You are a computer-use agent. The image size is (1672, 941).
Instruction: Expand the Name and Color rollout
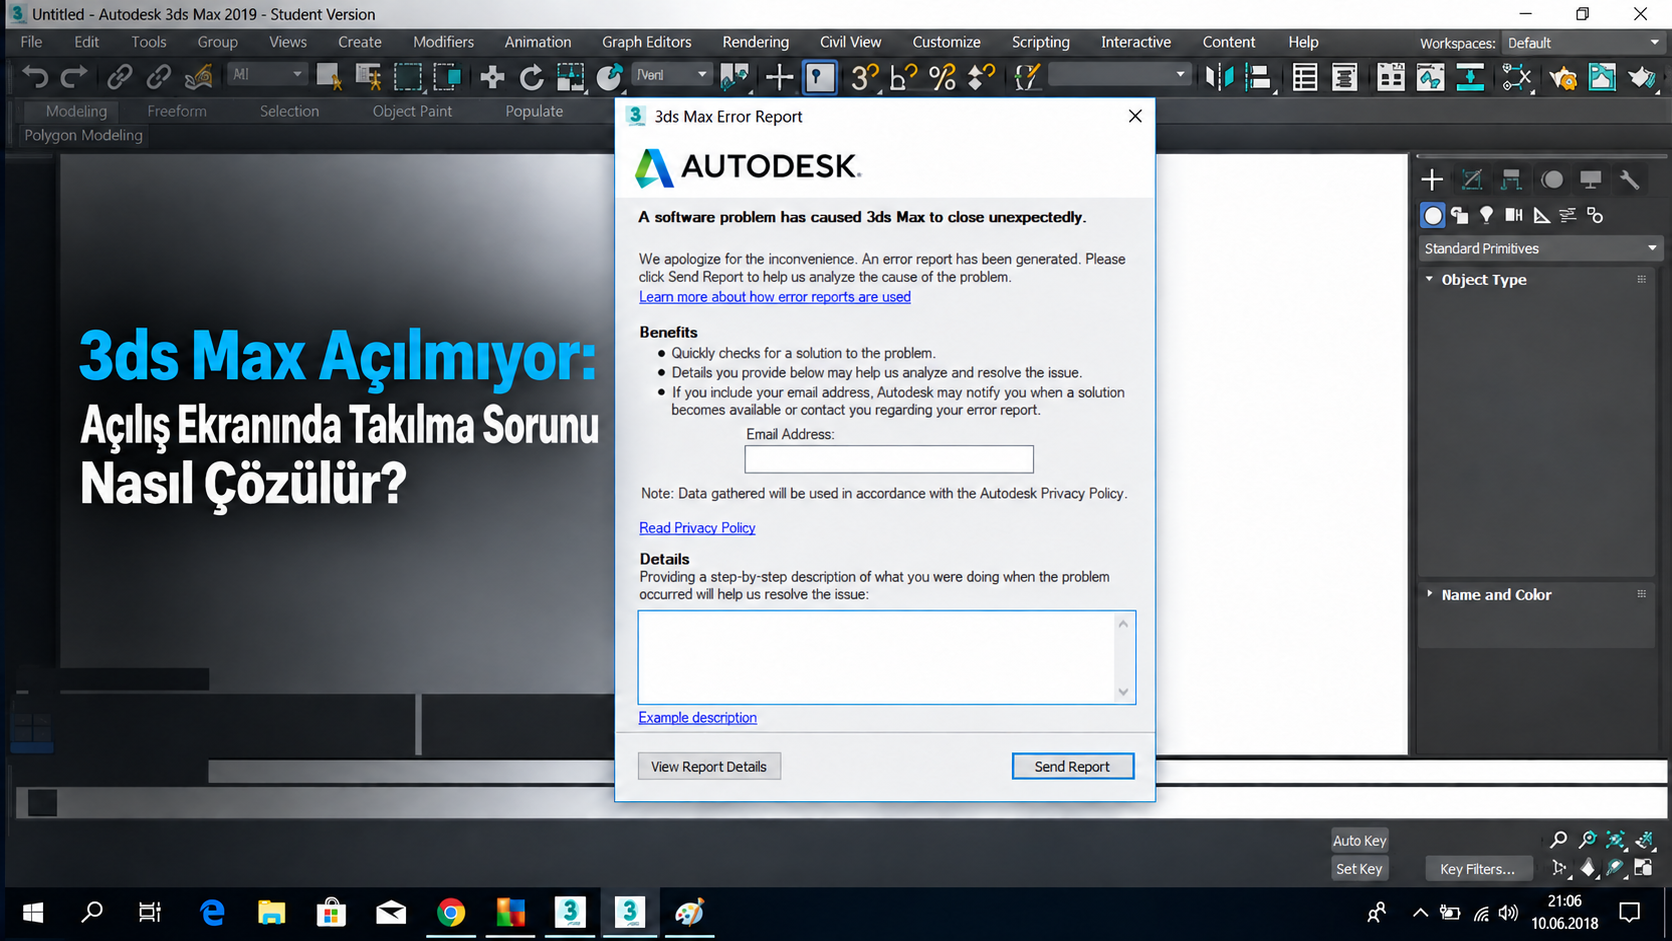[x=1496, y=595]
